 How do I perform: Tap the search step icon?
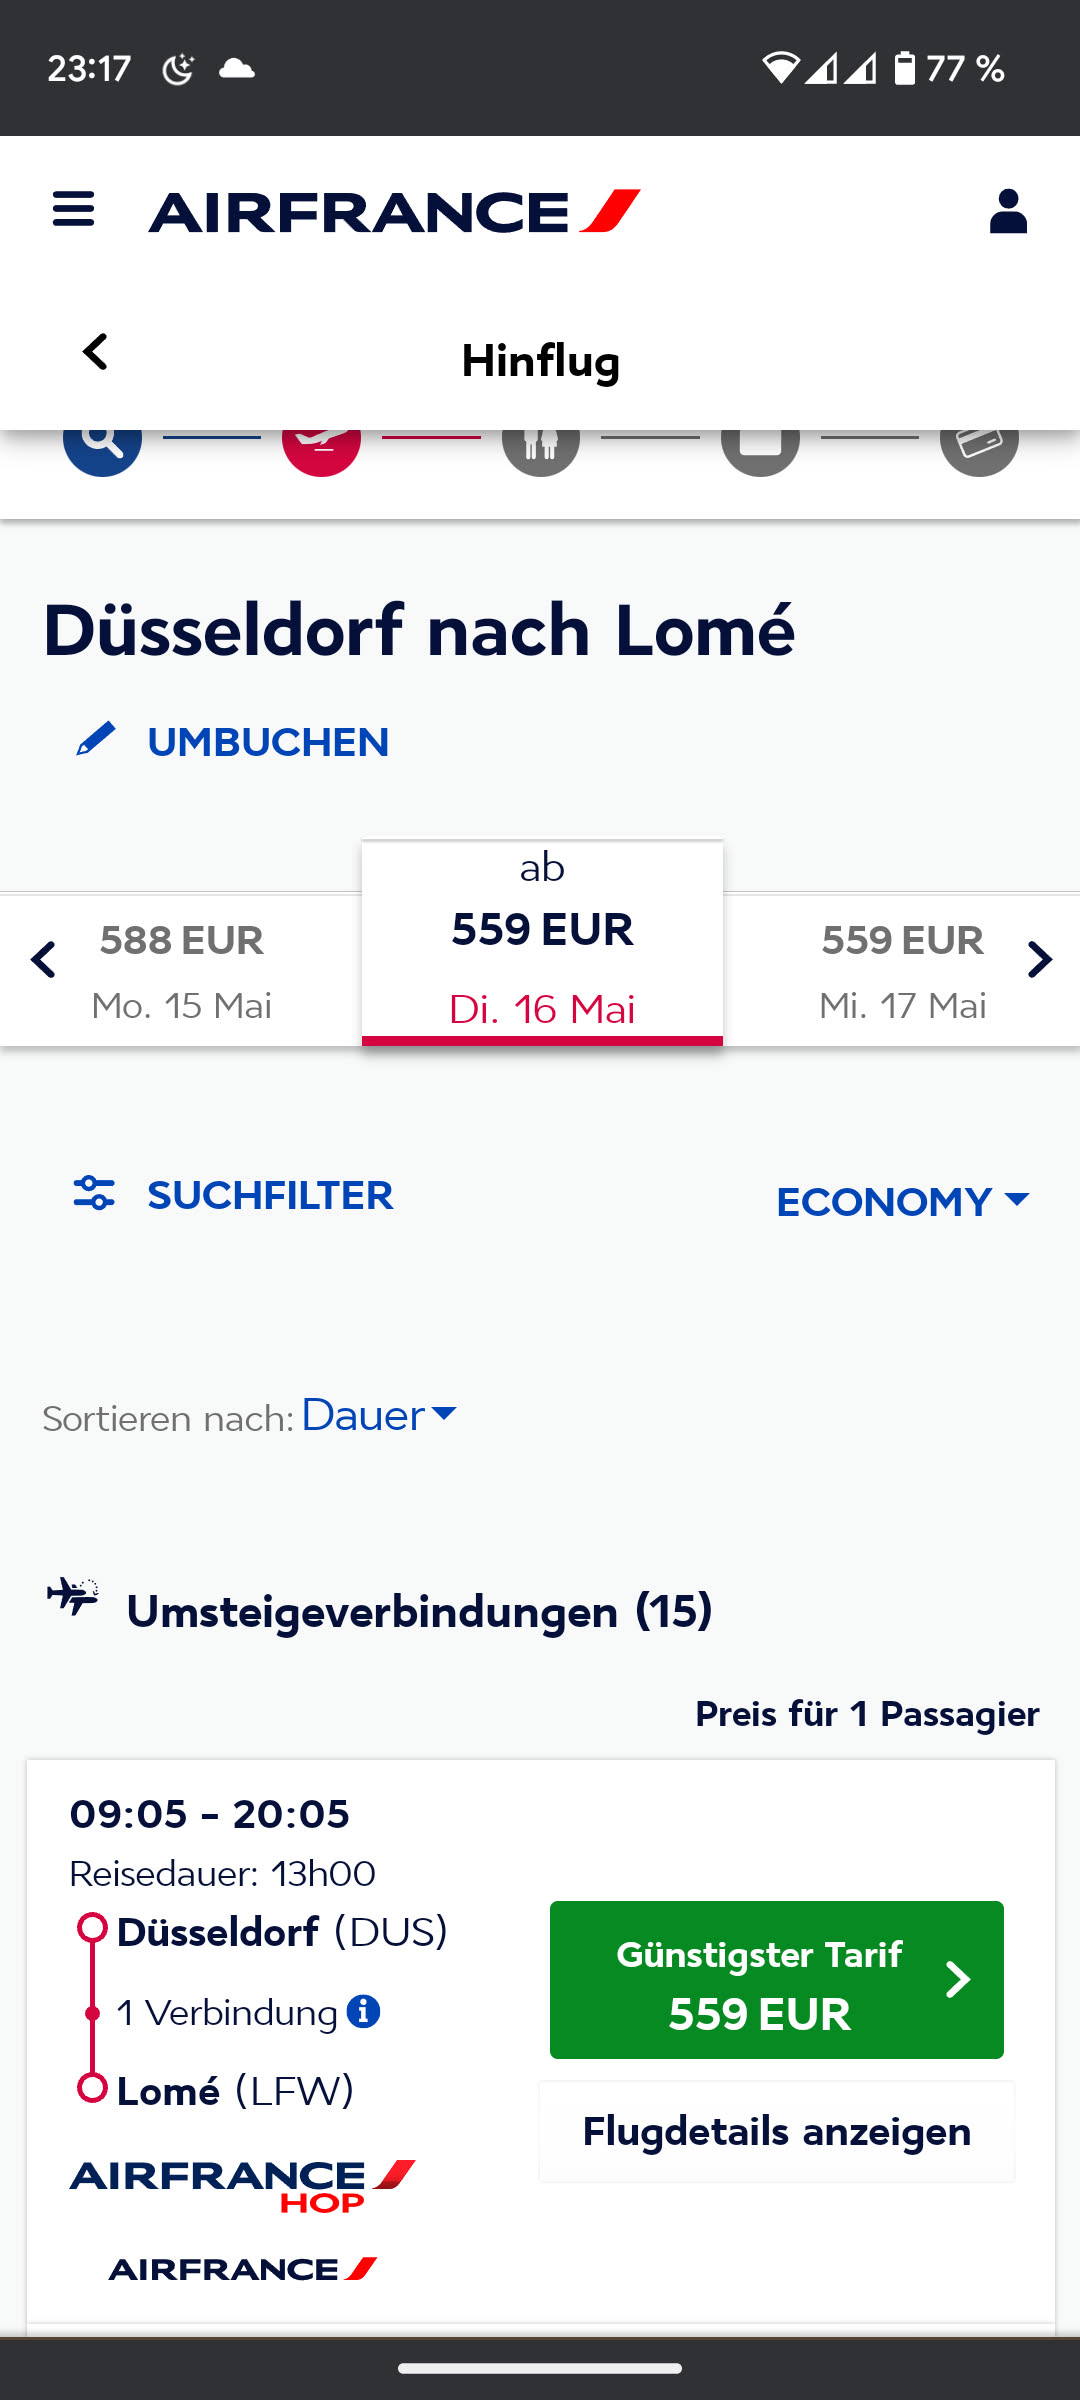tap(102, 444)
